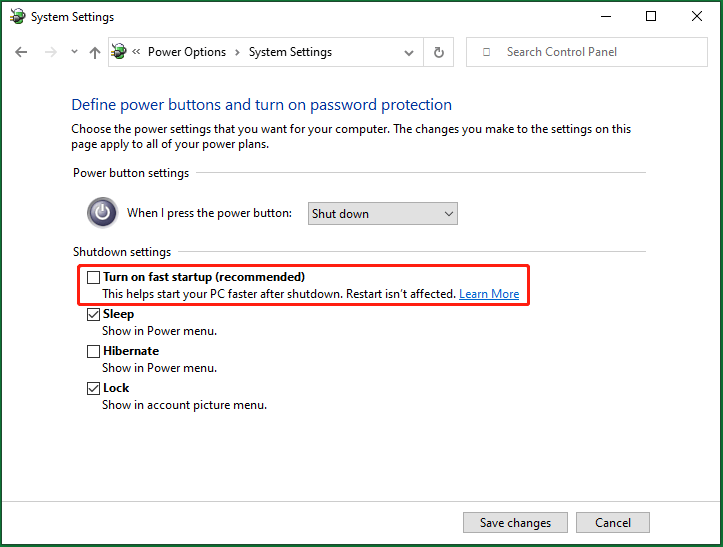
Task: Click the System Settings title bar icon
Action: click(18, 16)
